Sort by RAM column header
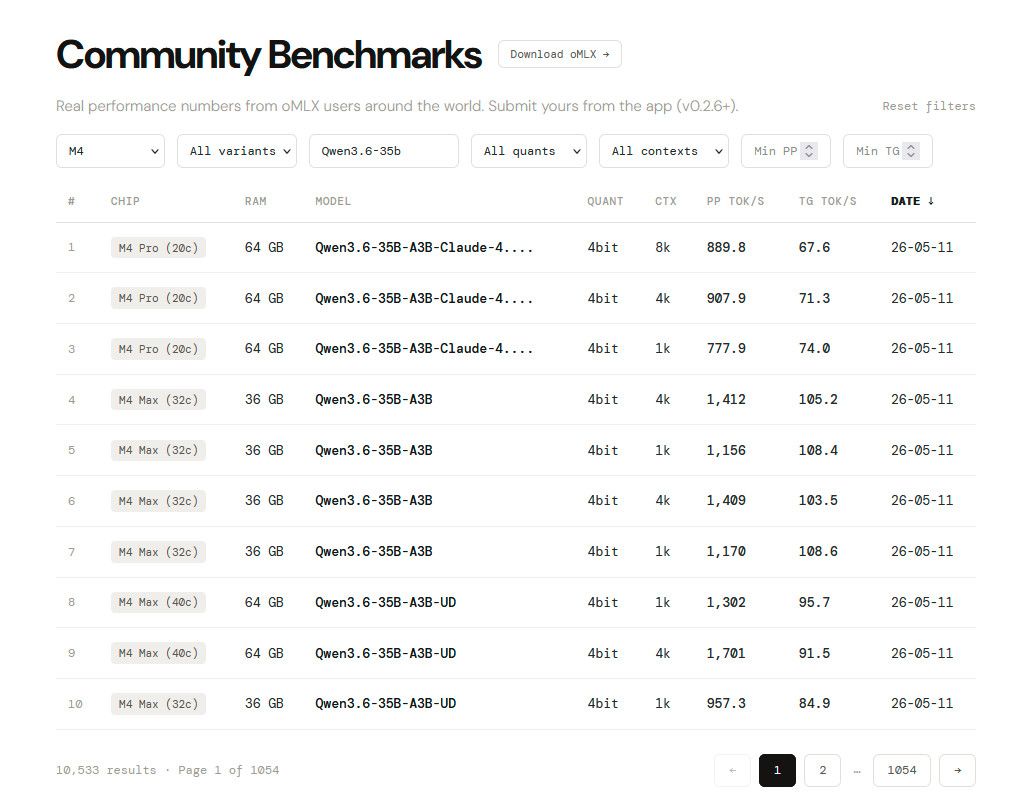This screenshot has width=1017, height=806. (256, 201)
